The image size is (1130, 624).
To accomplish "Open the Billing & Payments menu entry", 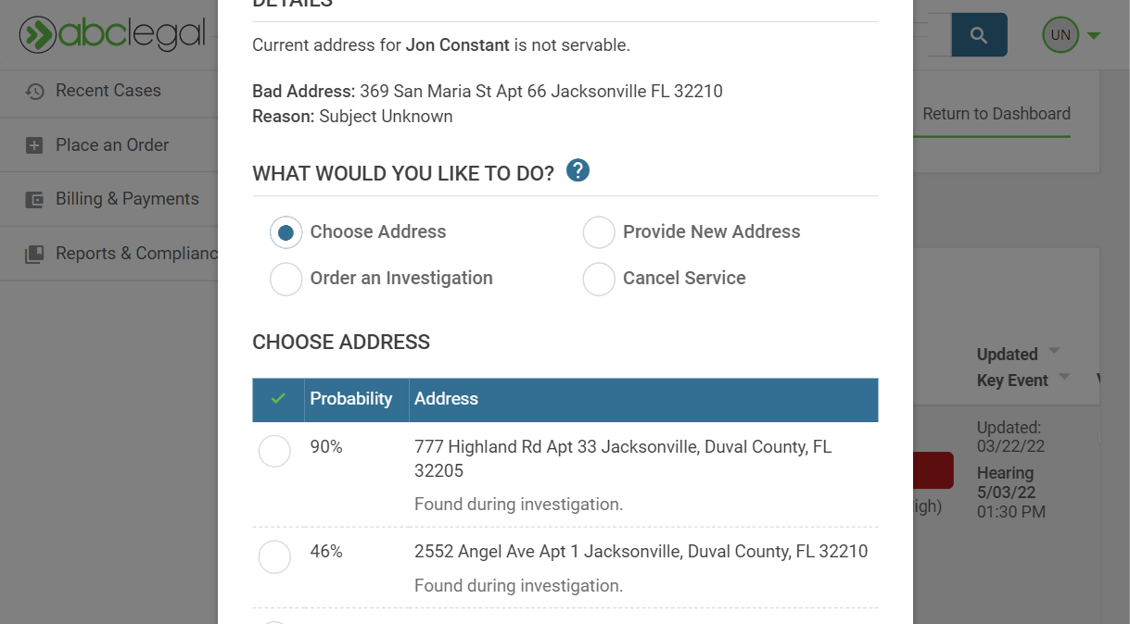I will coord(127,198).
